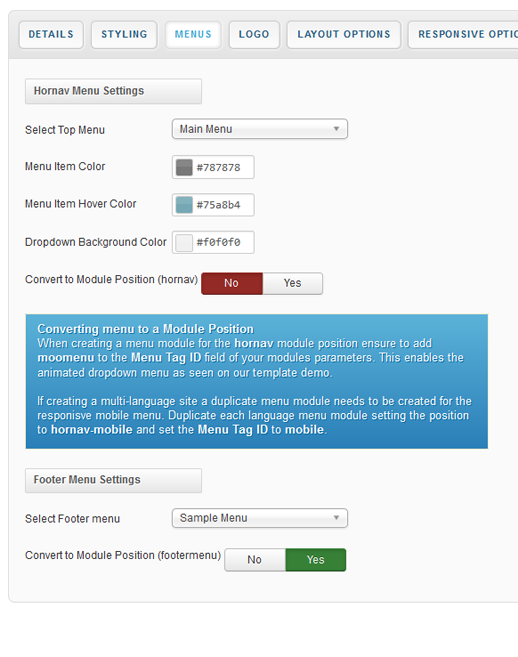This screenshot has height=657, width=518.
Task: Set hornav module position to Yes
Action: (293, 283)
